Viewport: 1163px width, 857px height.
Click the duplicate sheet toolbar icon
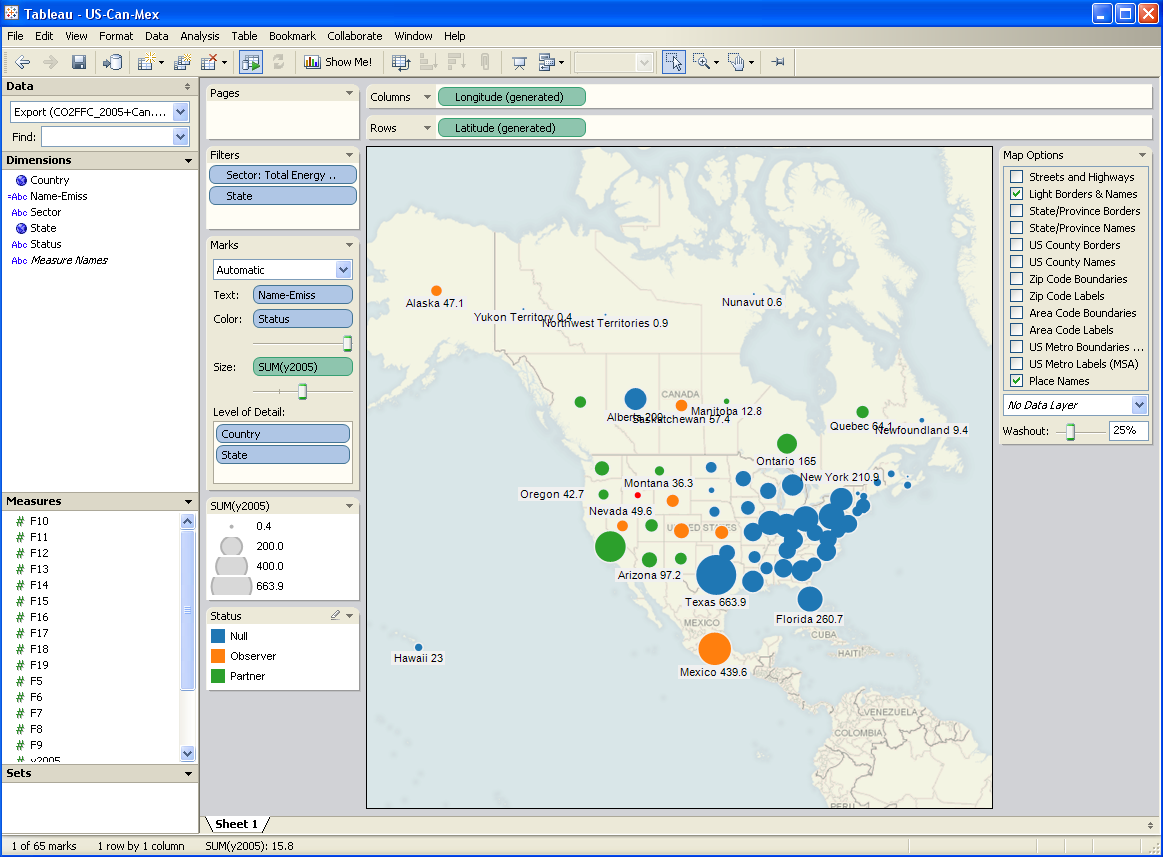click(x=182, y=62)
